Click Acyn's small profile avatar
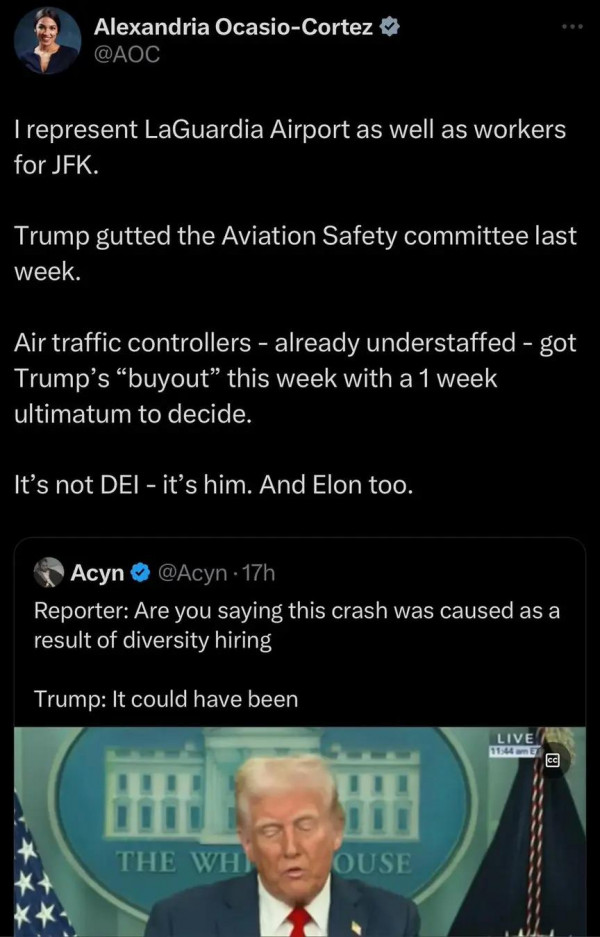This screenshot has height=937, width=600. click(x=49, y=573)
